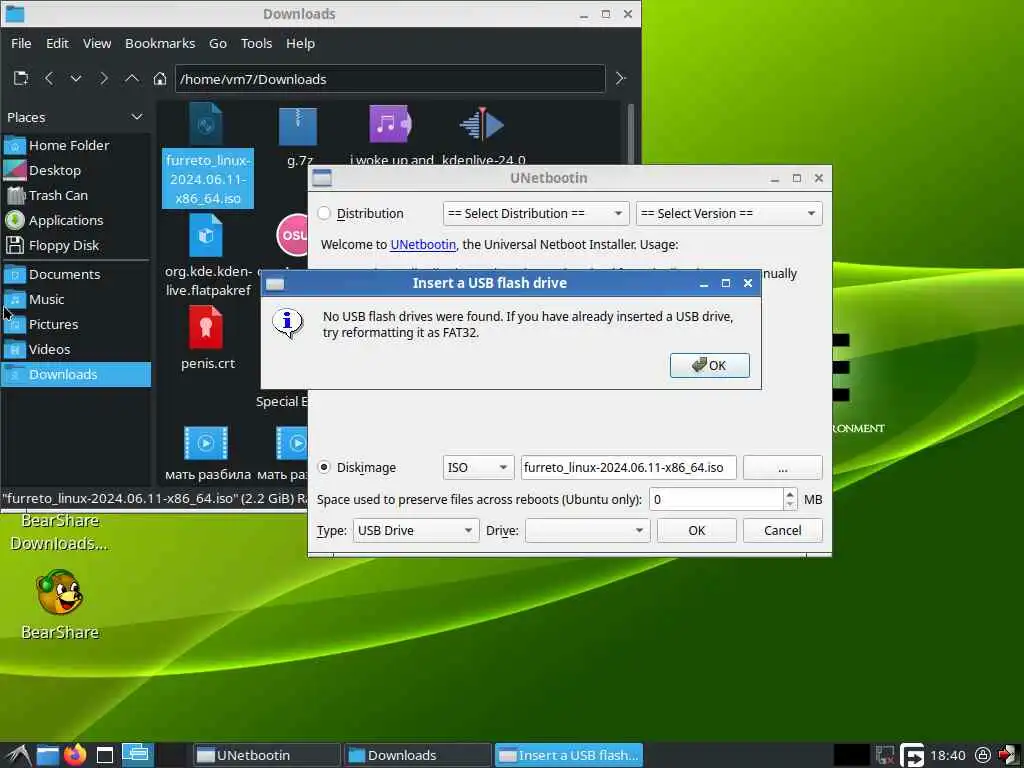Click the desktop switcher icon in taskbar
Screen dimensions: 1024x768
point(136,754)
